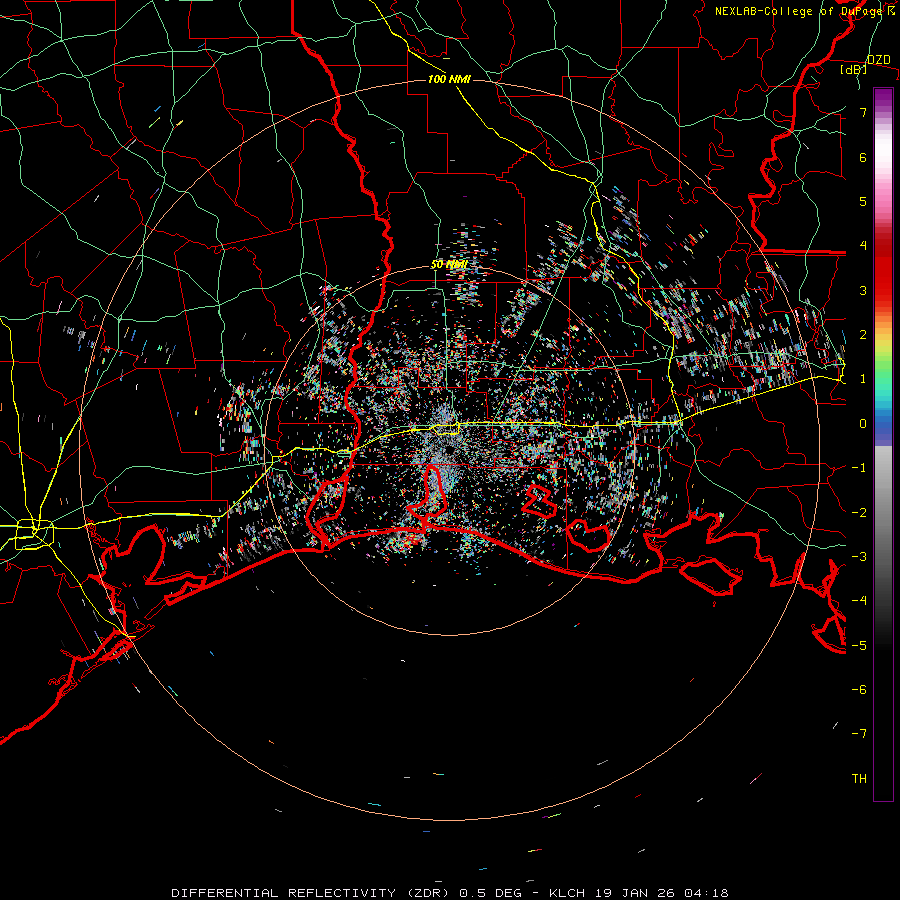The image size is (900, 900).
Task: Select the -7 value on the color scale
Action: click(x=859, y=734)
